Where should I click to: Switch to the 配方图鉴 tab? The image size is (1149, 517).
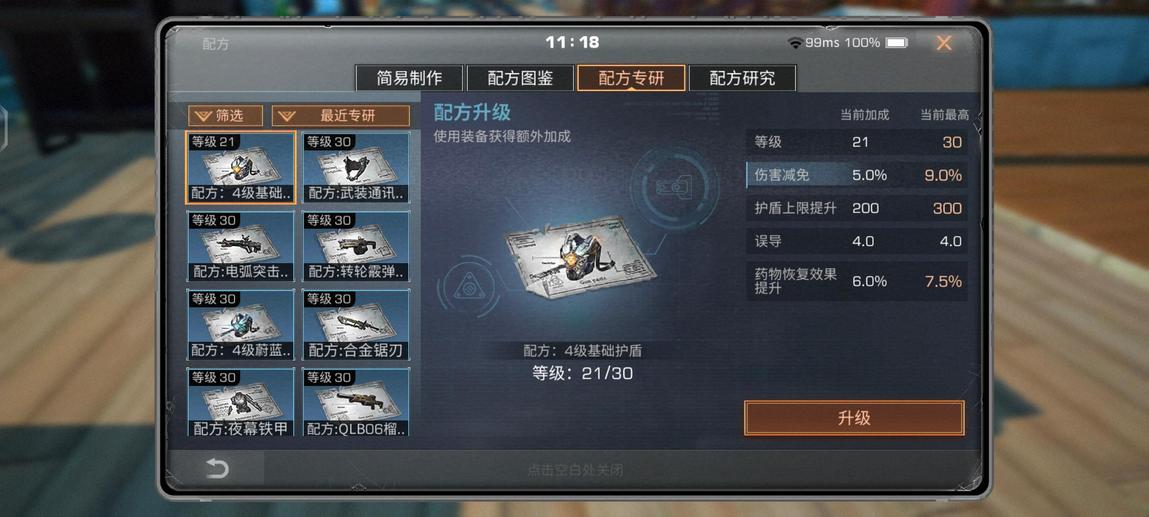[x=520, y=78]
